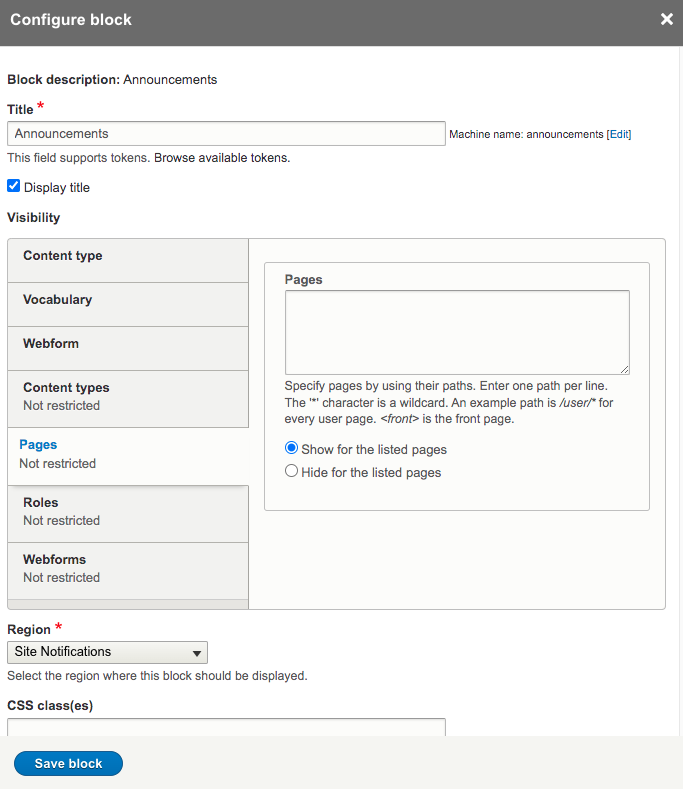683x789 pixels.
Task: Expand the Region dropdown showing Site Notifications
Action: click(x=107, y=653)
